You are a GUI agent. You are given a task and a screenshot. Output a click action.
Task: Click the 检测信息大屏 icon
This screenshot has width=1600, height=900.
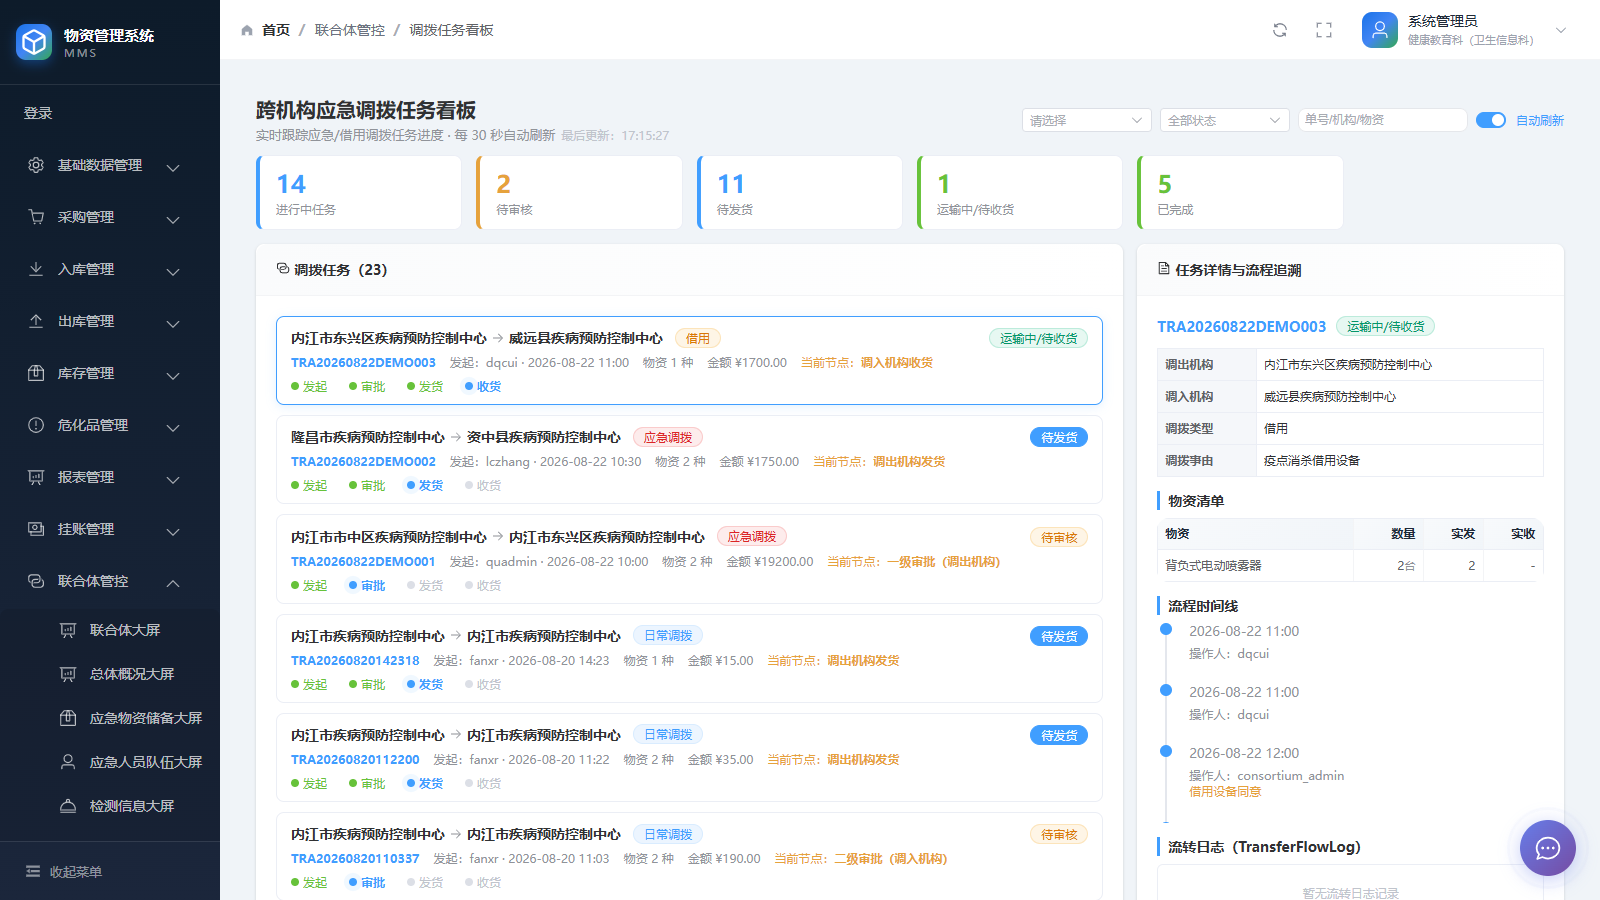click(68, 806)
